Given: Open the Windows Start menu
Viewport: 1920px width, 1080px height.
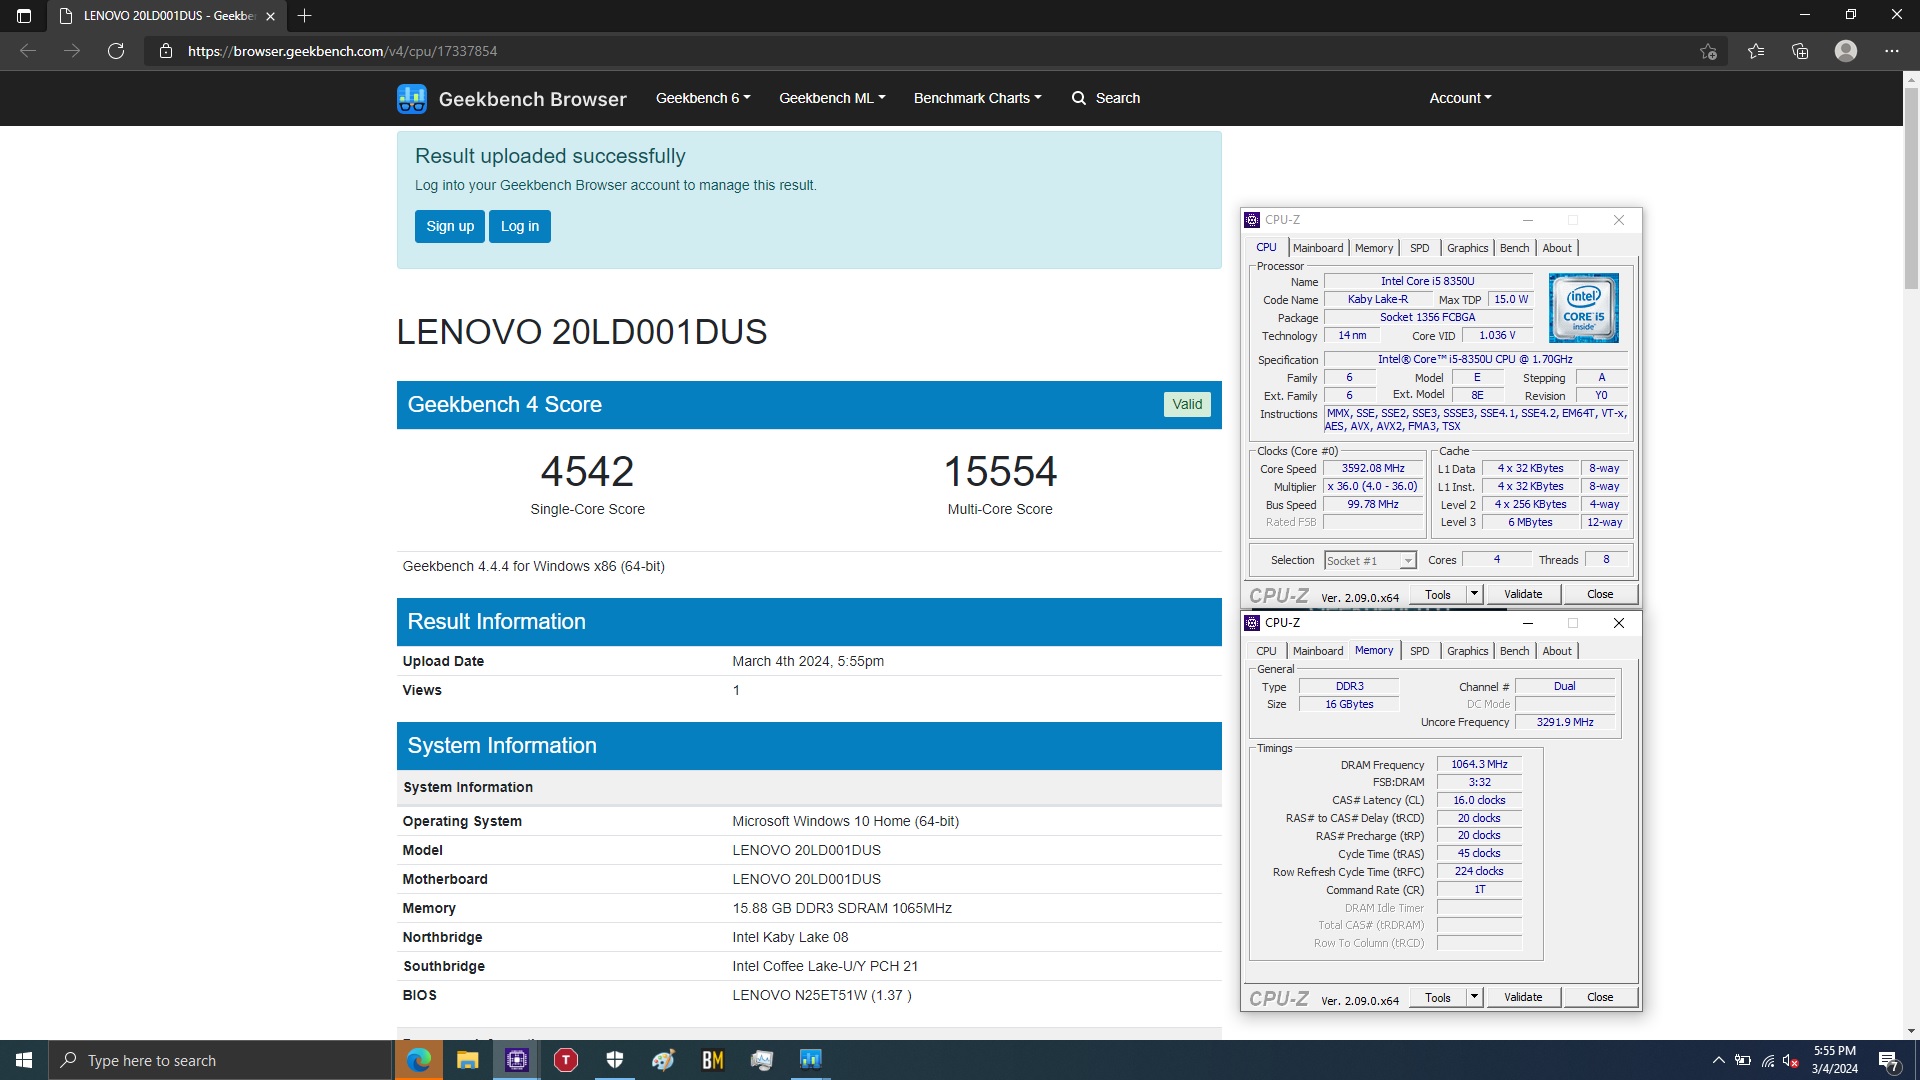Looking at the screenshot, I should pos(24,1060).
